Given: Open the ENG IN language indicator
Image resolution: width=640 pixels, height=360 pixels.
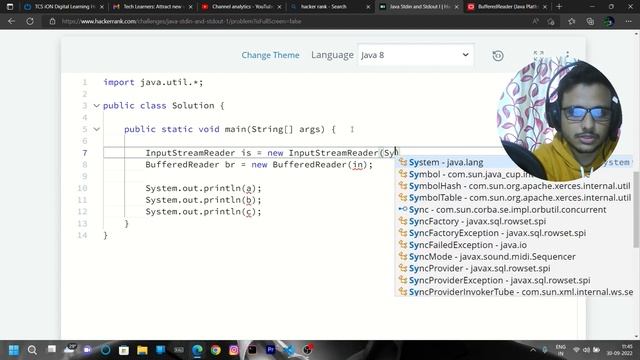Looking at the screenshot, I should 560,350.
